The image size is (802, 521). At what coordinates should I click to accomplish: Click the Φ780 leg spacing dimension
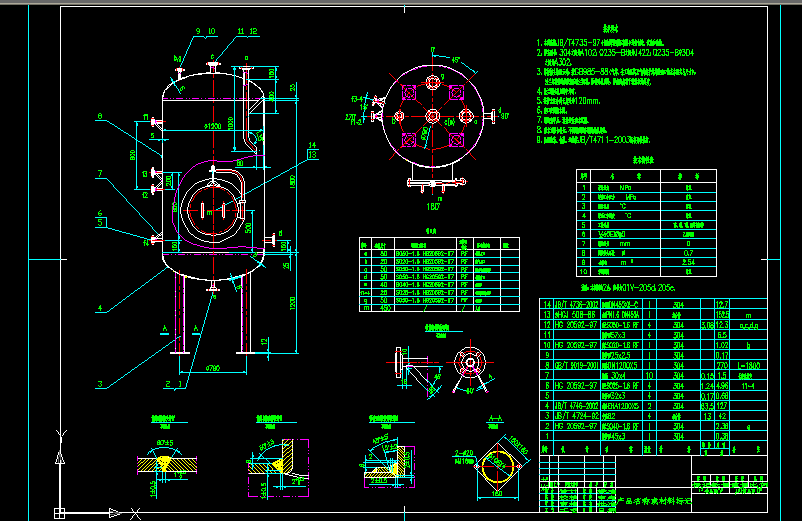tap(212, 369)
